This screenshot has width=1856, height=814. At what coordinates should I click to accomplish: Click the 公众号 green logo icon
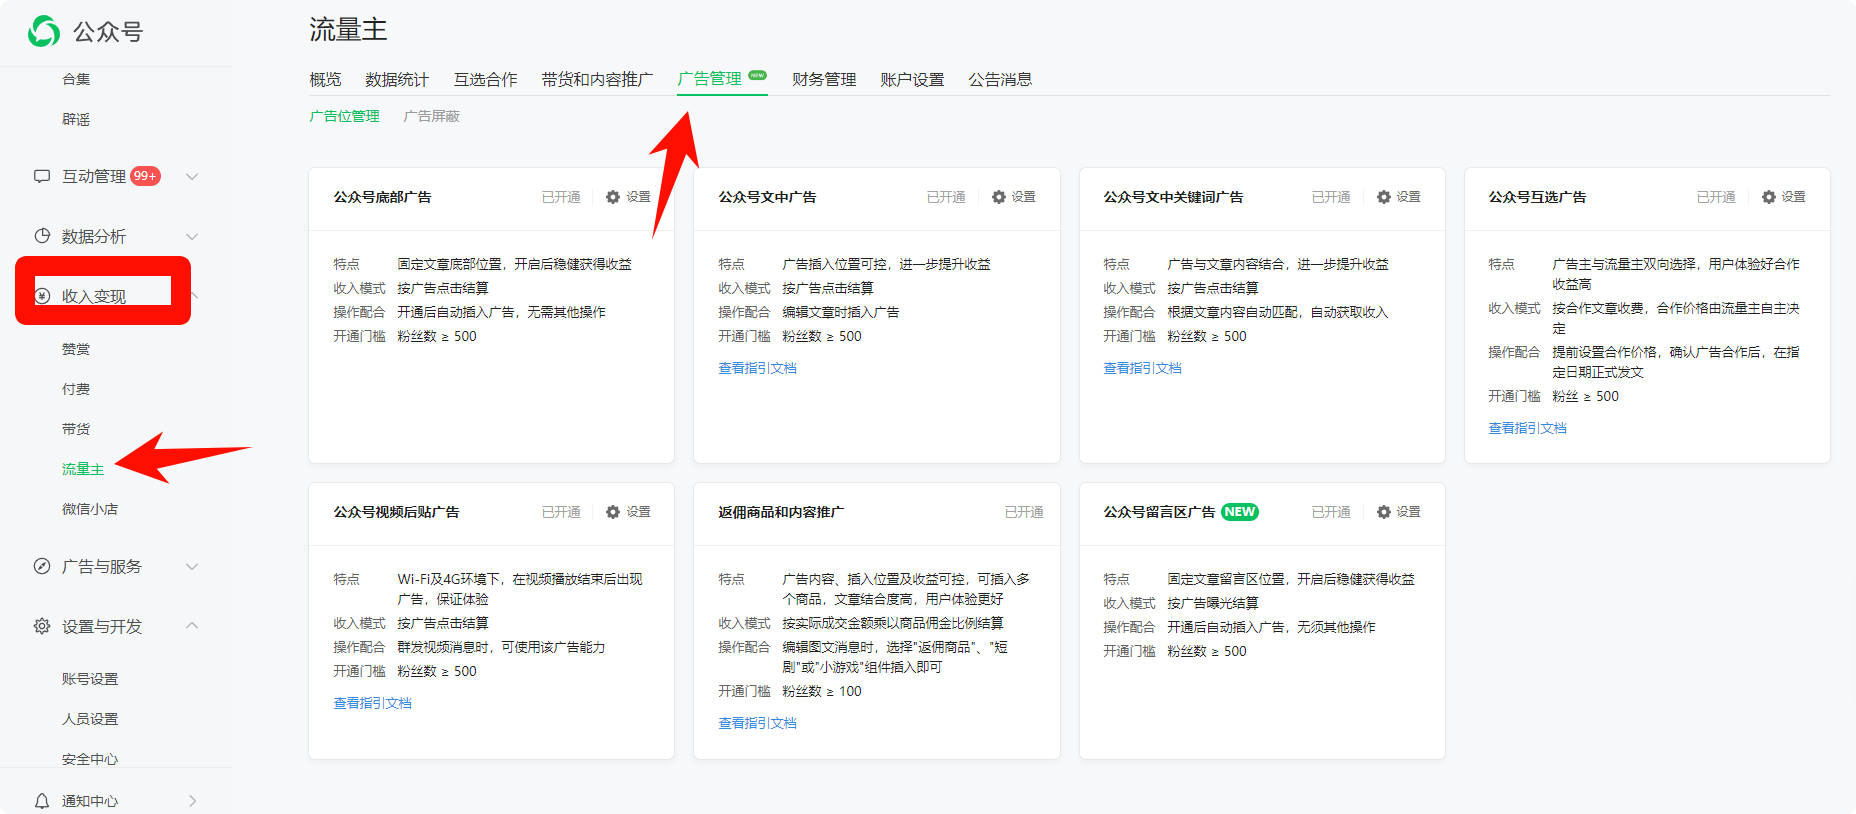point(44,31)
